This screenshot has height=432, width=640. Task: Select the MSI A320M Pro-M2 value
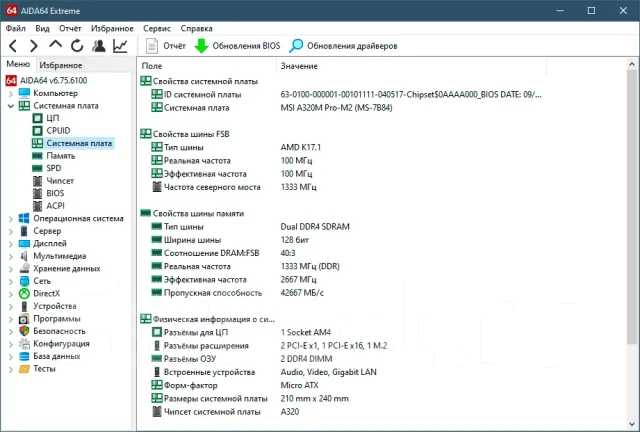click(336, 108)
